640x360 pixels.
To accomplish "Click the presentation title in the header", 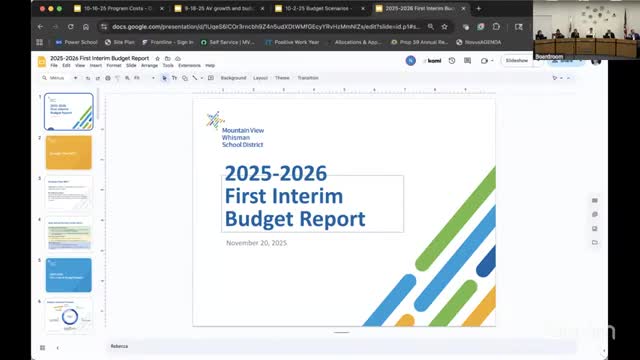I will point(100,58).
